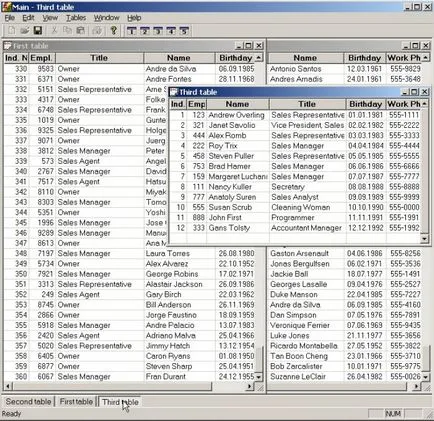Click the Third table scroll down arrow

(x=424, y=239)
